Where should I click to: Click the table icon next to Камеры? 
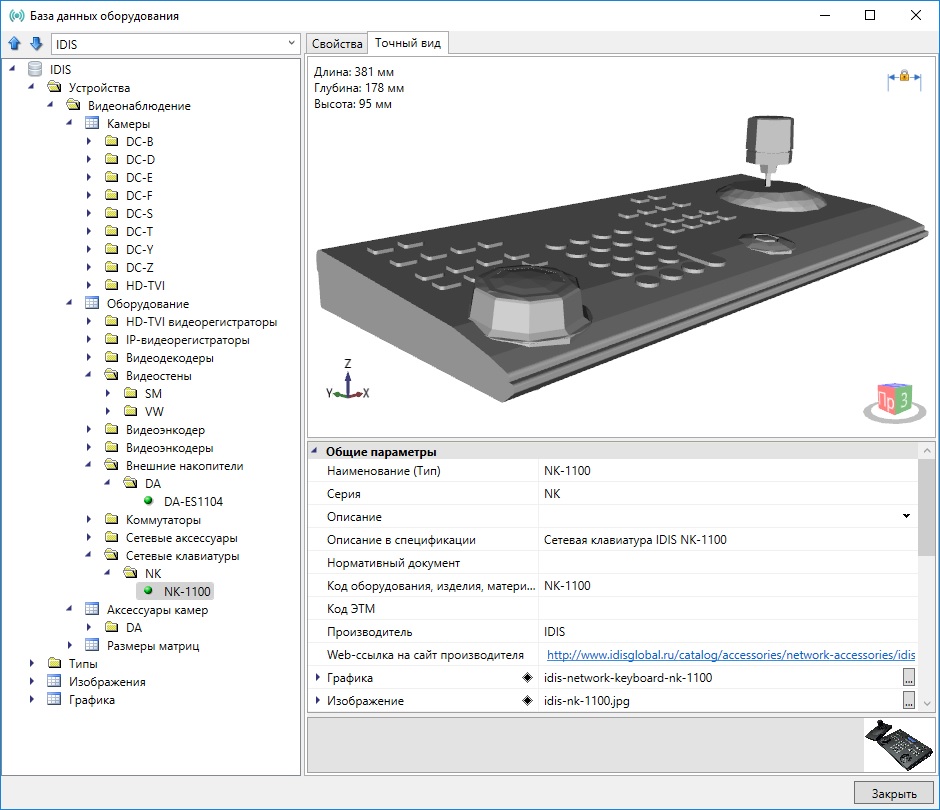tap(92, 124)
